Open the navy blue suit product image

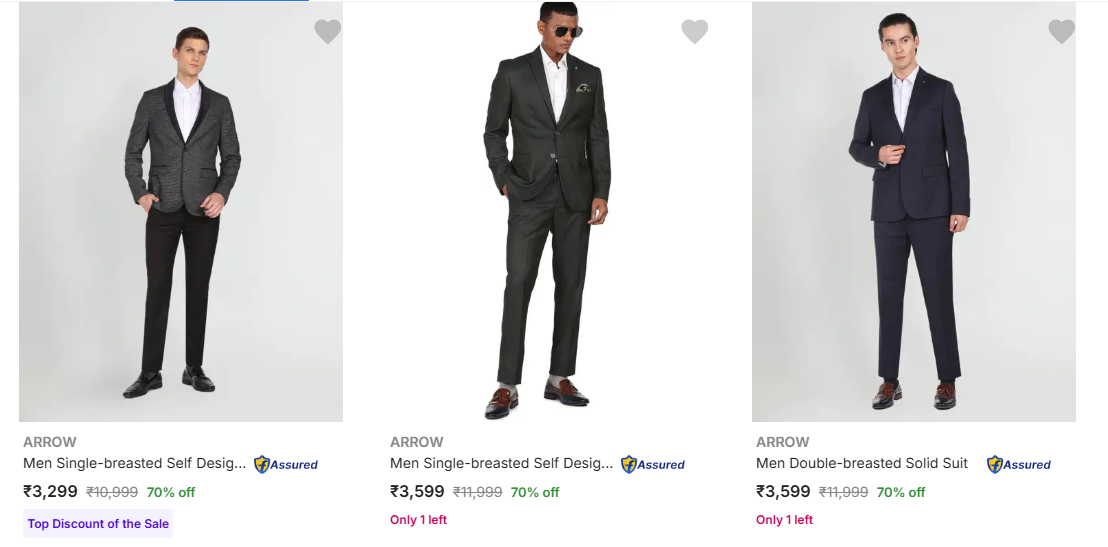(913, 212)
